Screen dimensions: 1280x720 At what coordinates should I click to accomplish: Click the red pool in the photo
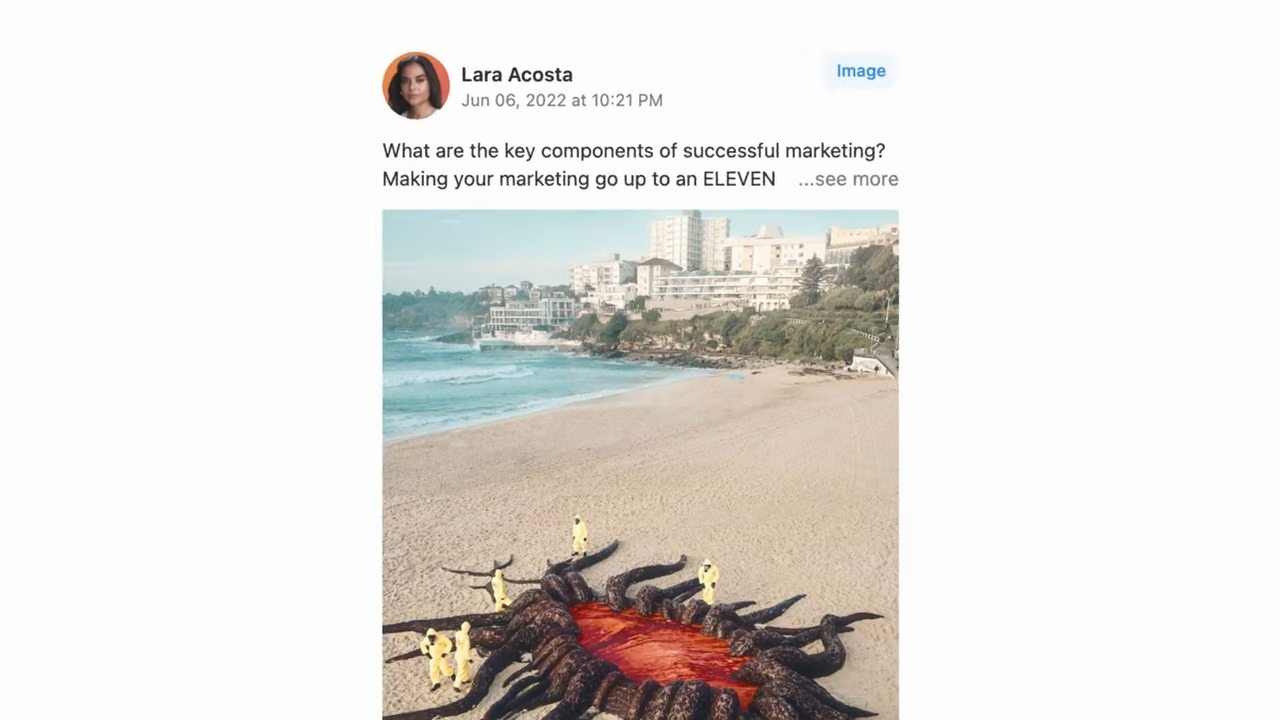point(660,646)
